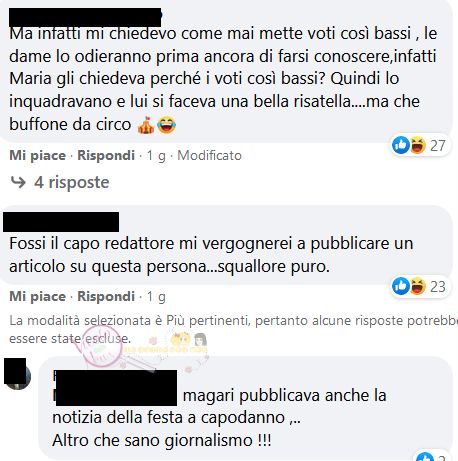Viewport: 458px width, 461px height.
Task: Reply to the first comment via 'Rispondi'
Action: pyautogui.click(x=106, y=155)
